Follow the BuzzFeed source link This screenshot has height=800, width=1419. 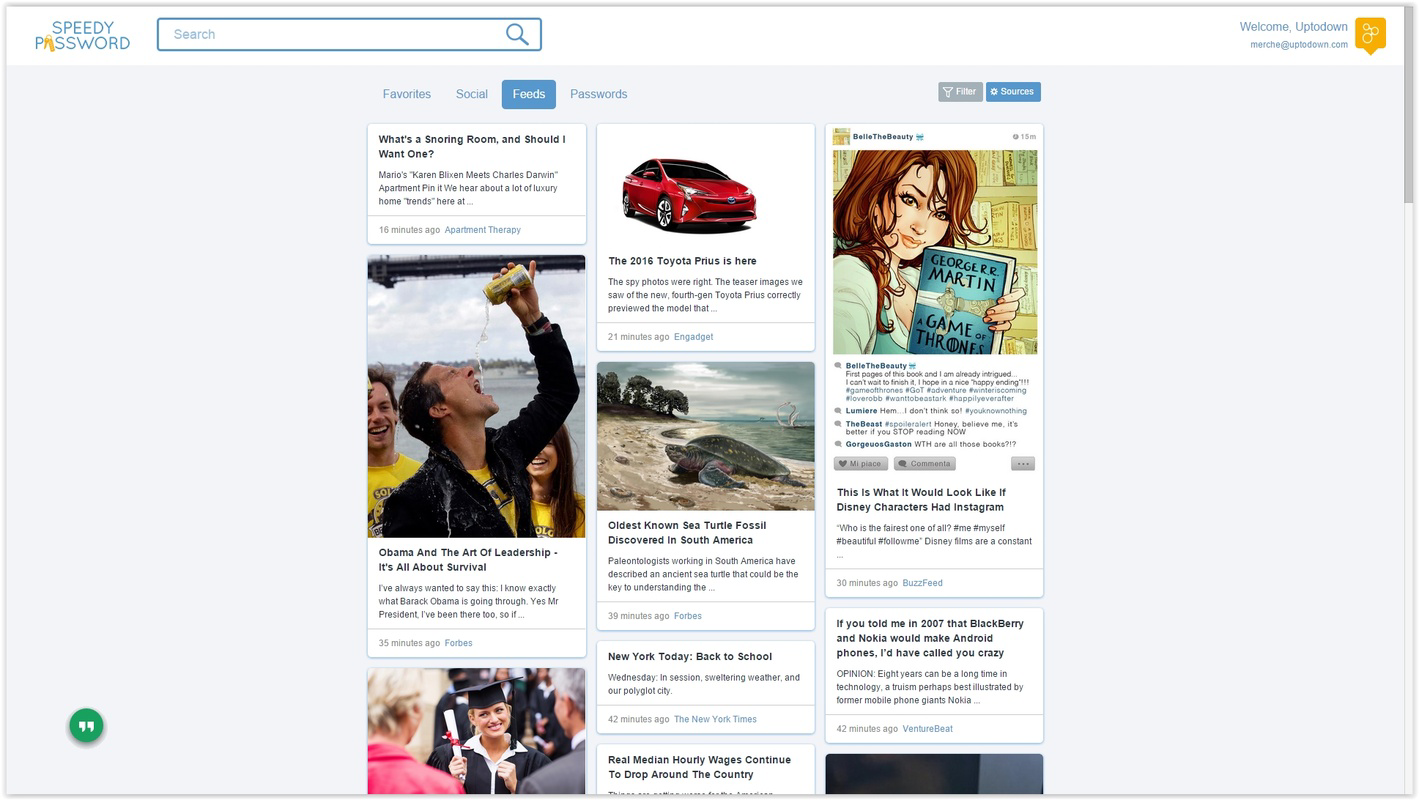(922, 583)
